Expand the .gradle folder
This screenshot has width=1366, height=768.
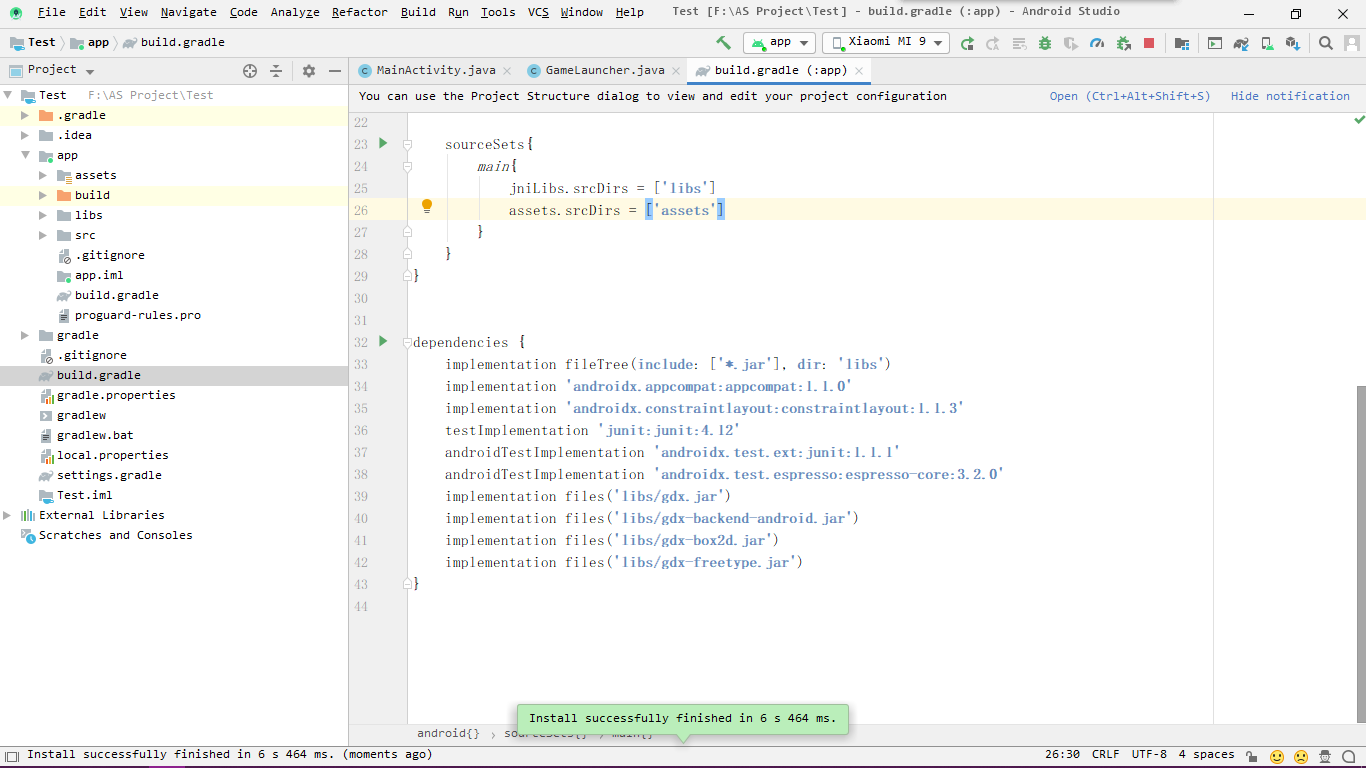(25, 115)
